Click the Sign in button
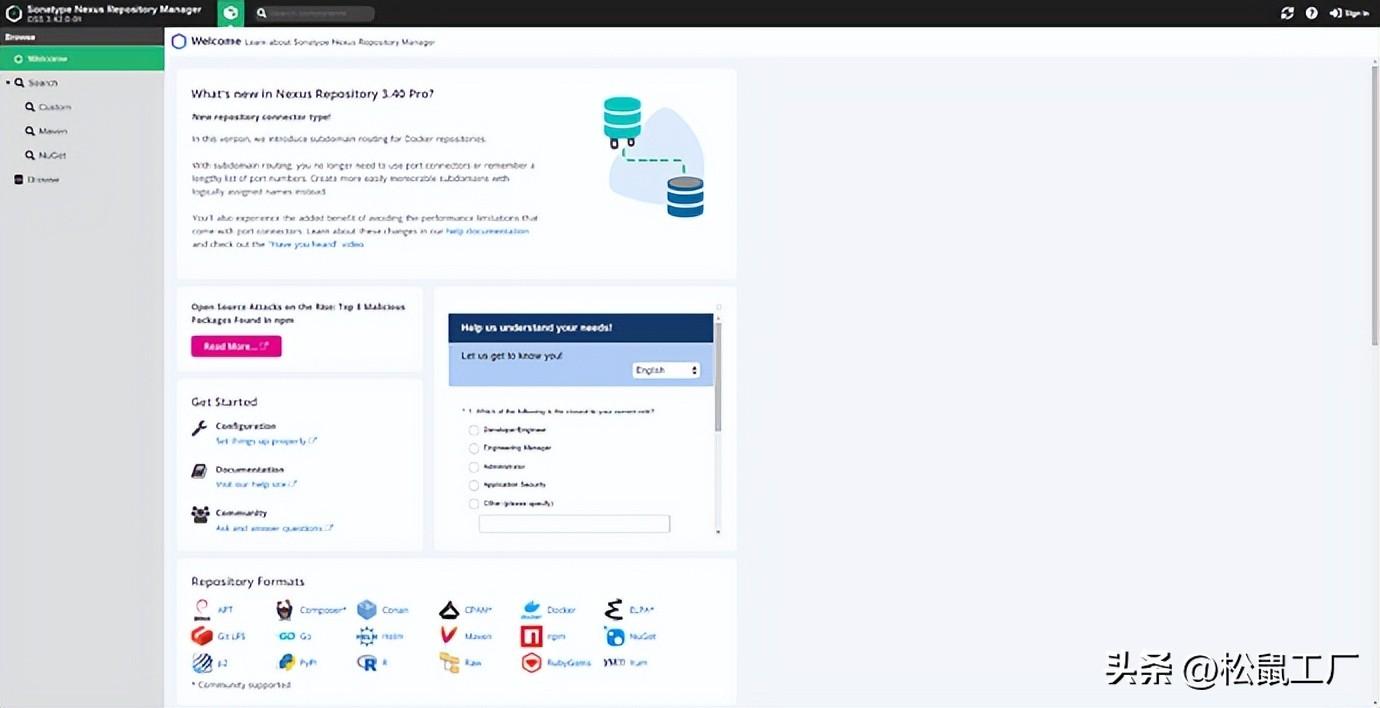The height and width of the screenshot is (708, 1380). (x=1350, y=13)
